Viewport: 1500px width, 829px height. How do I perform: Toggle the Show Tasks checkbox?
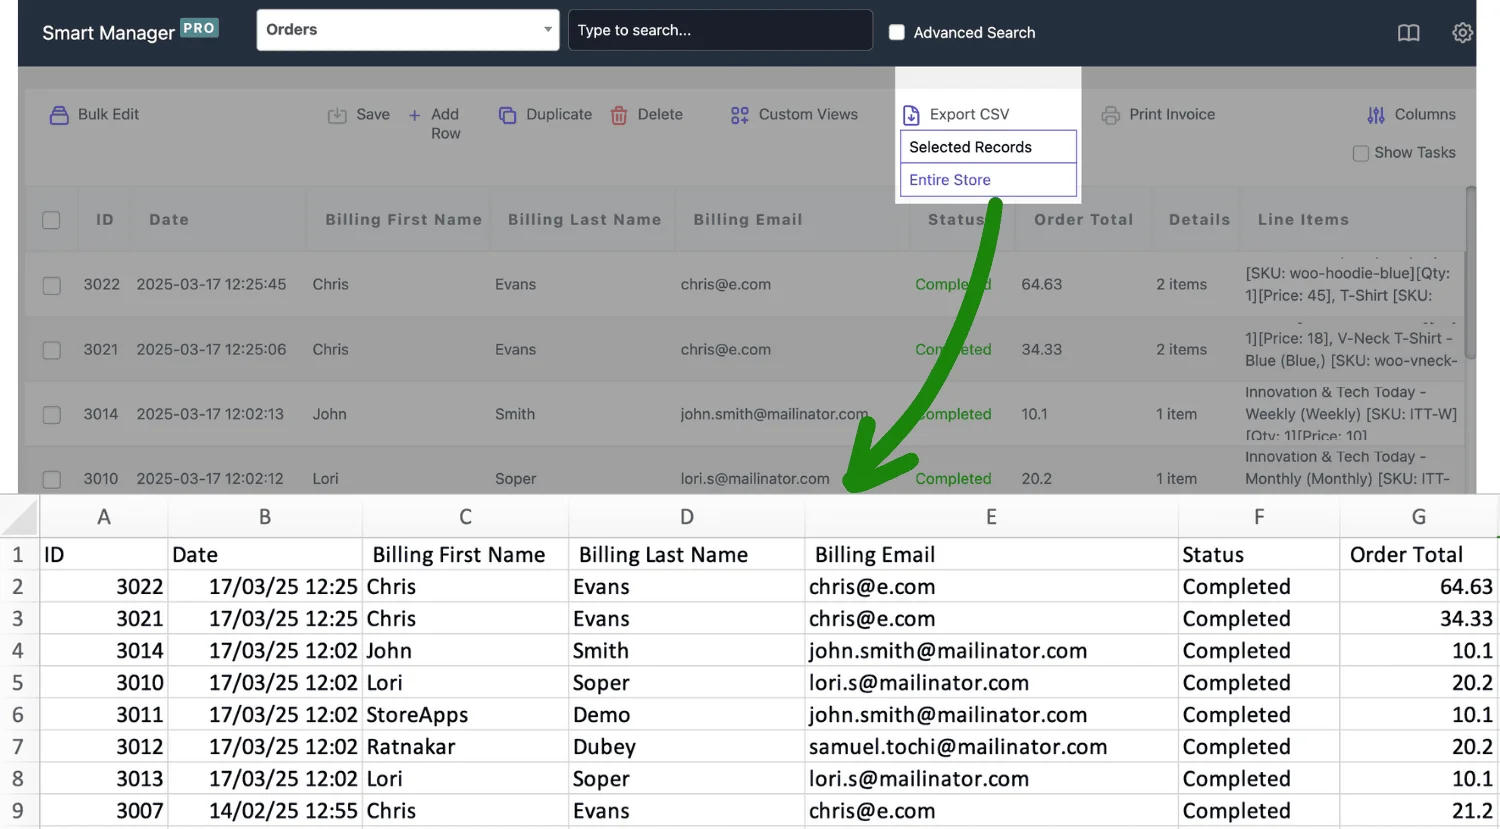coord(1360,153)
